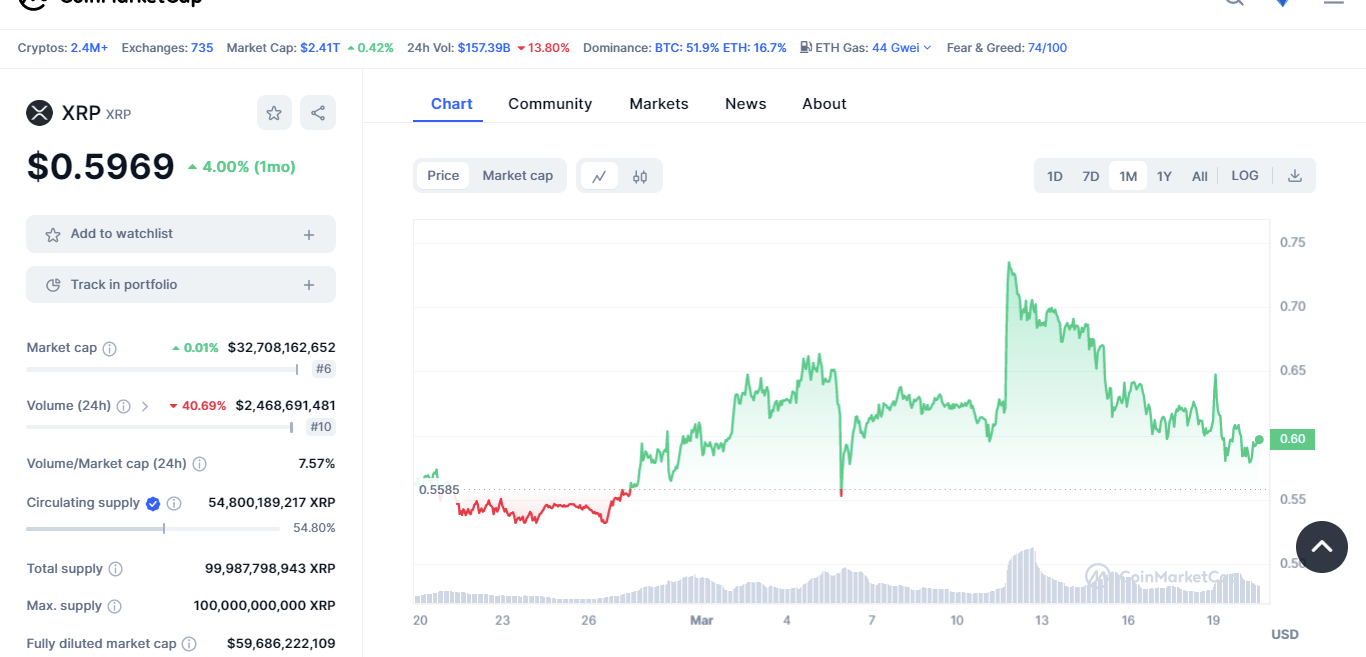
Task: Click the plus icon on Track in portfolio
Action: pos(309,286)
